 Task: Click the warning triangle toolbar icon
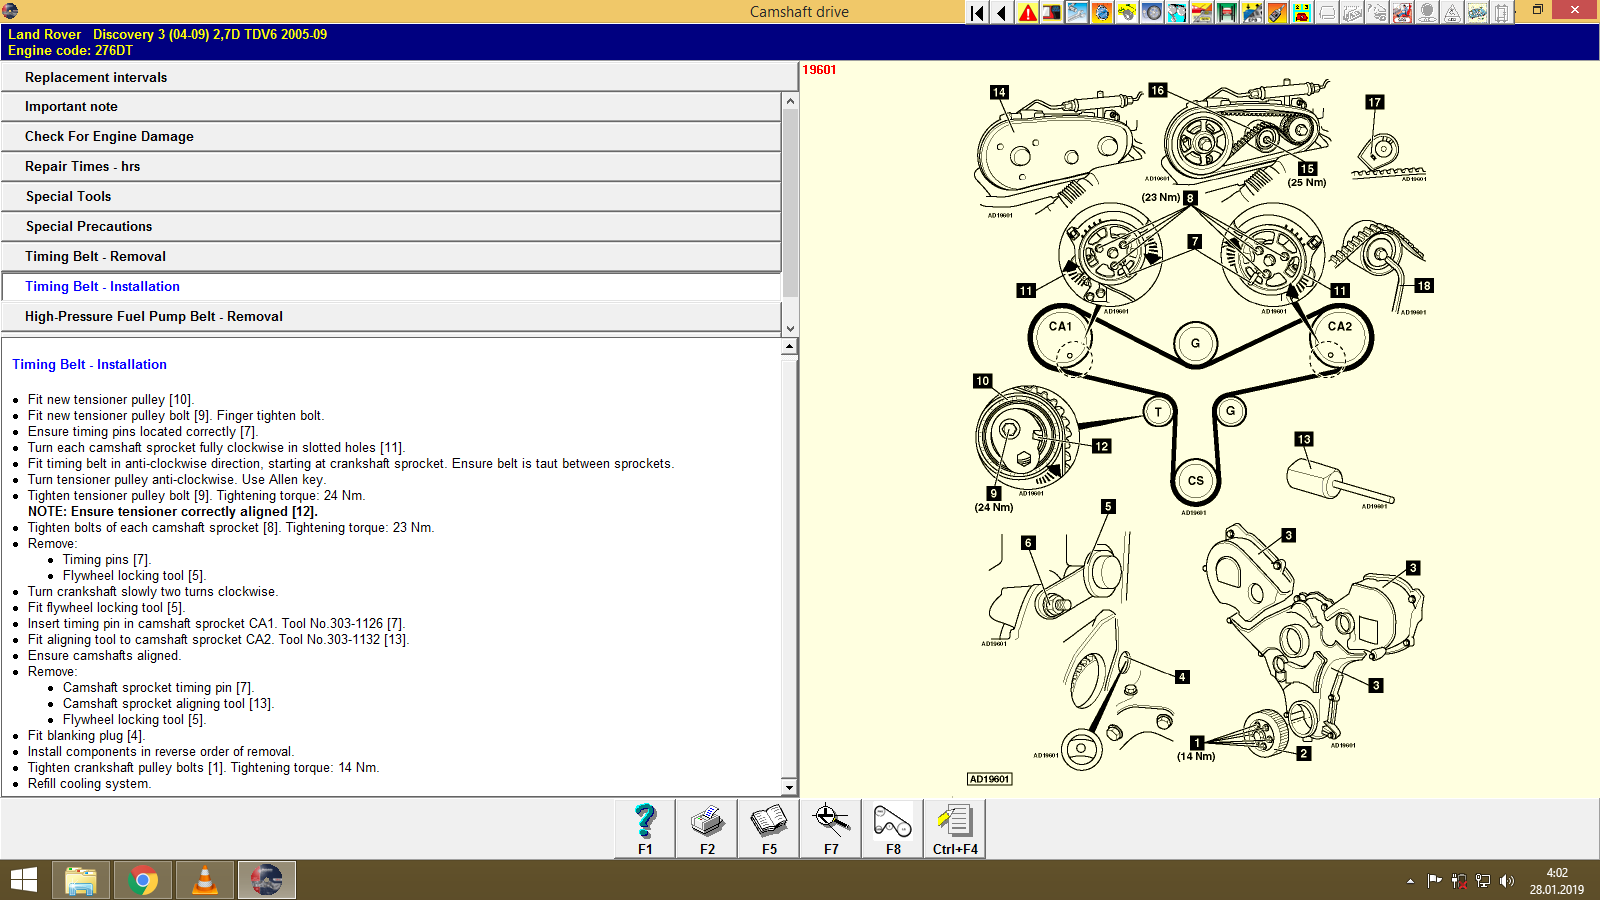[1027, 11]
